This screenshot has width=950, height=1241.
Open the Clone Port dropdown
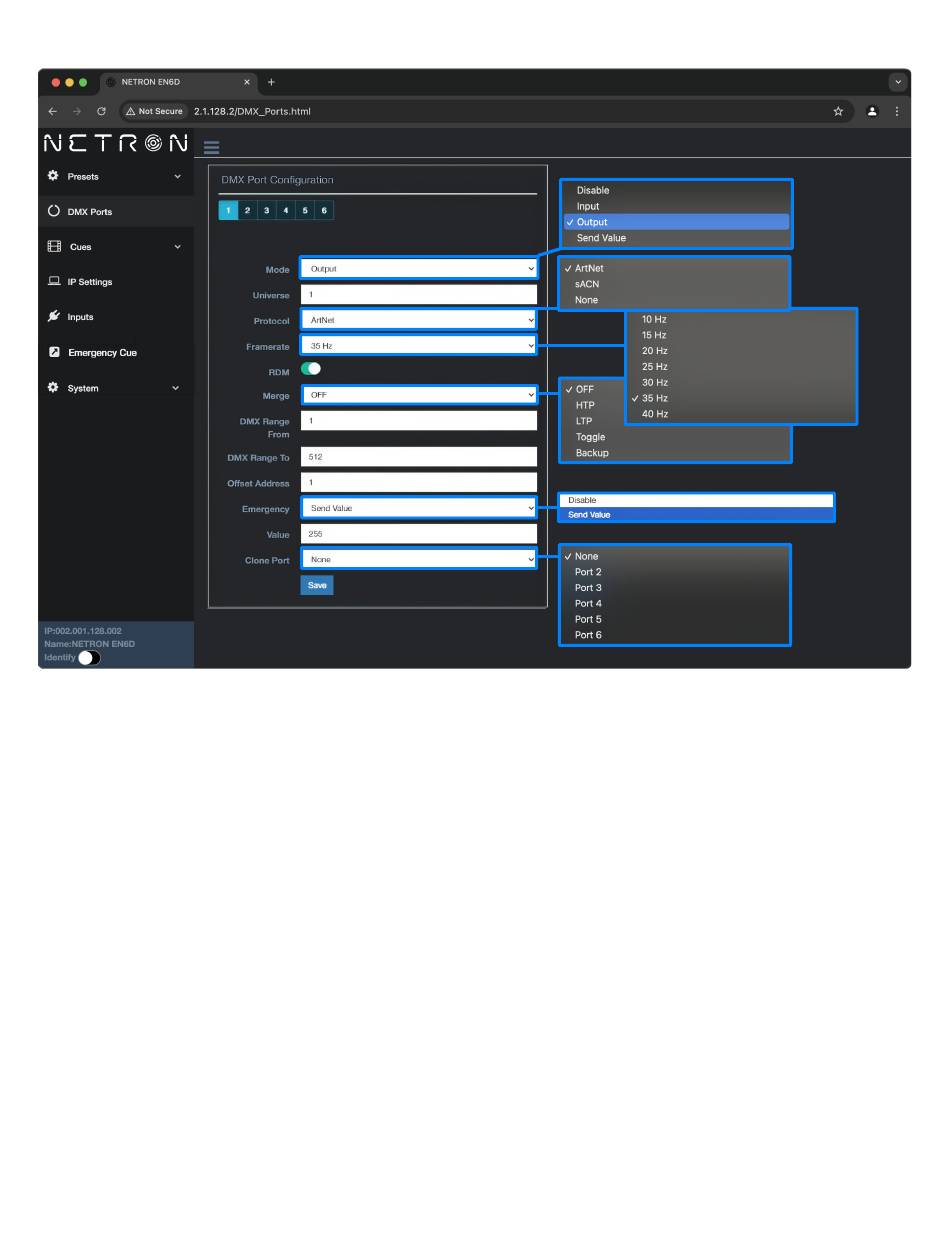tap(419, 560)
